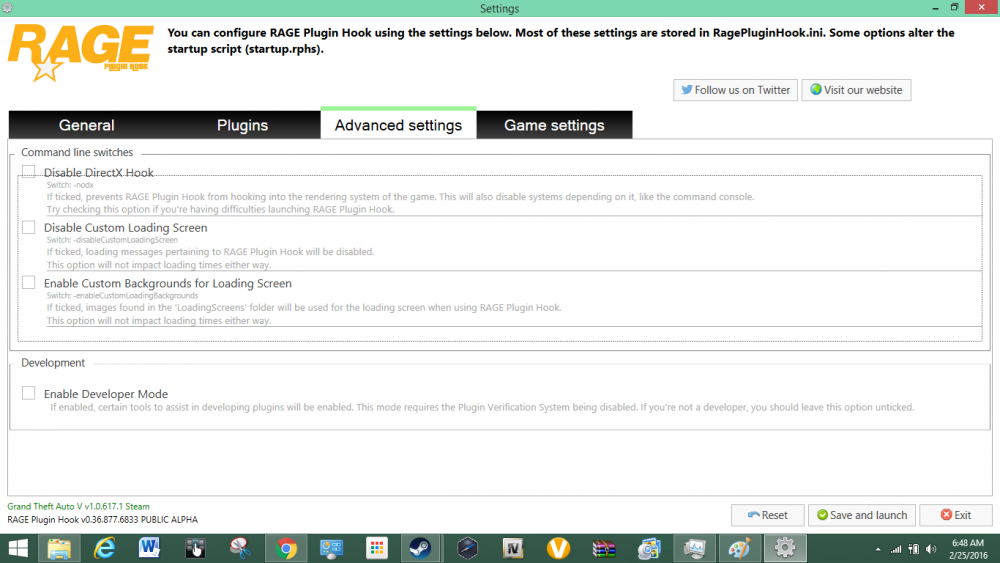1000x563 pixels.
Task: Open Google Chrome from taskbar
Action: [286, 548]
